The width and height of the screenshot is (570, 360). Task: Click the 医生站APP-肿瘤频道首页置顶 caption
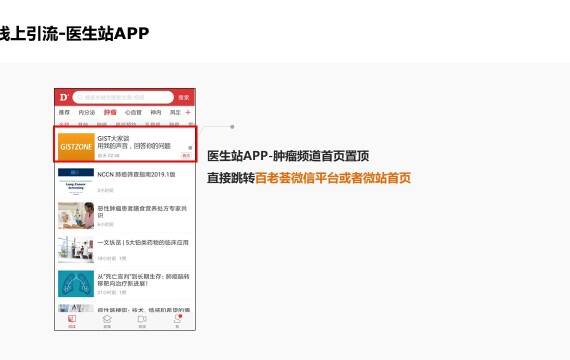(288, 156)
